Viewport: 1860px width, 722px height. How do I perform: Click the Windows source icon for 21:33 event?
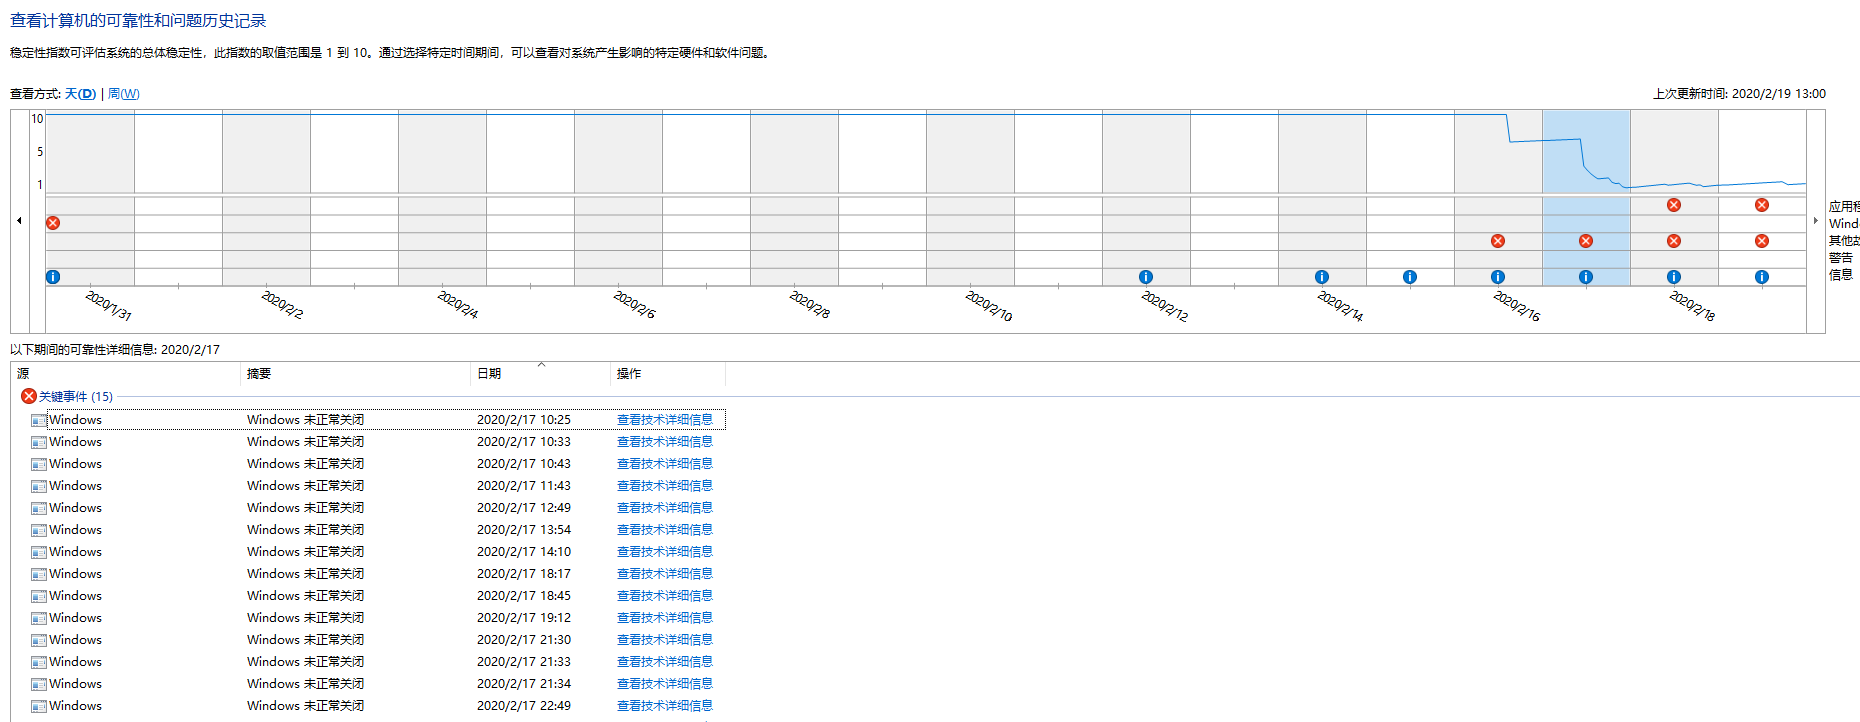[39, 662]
